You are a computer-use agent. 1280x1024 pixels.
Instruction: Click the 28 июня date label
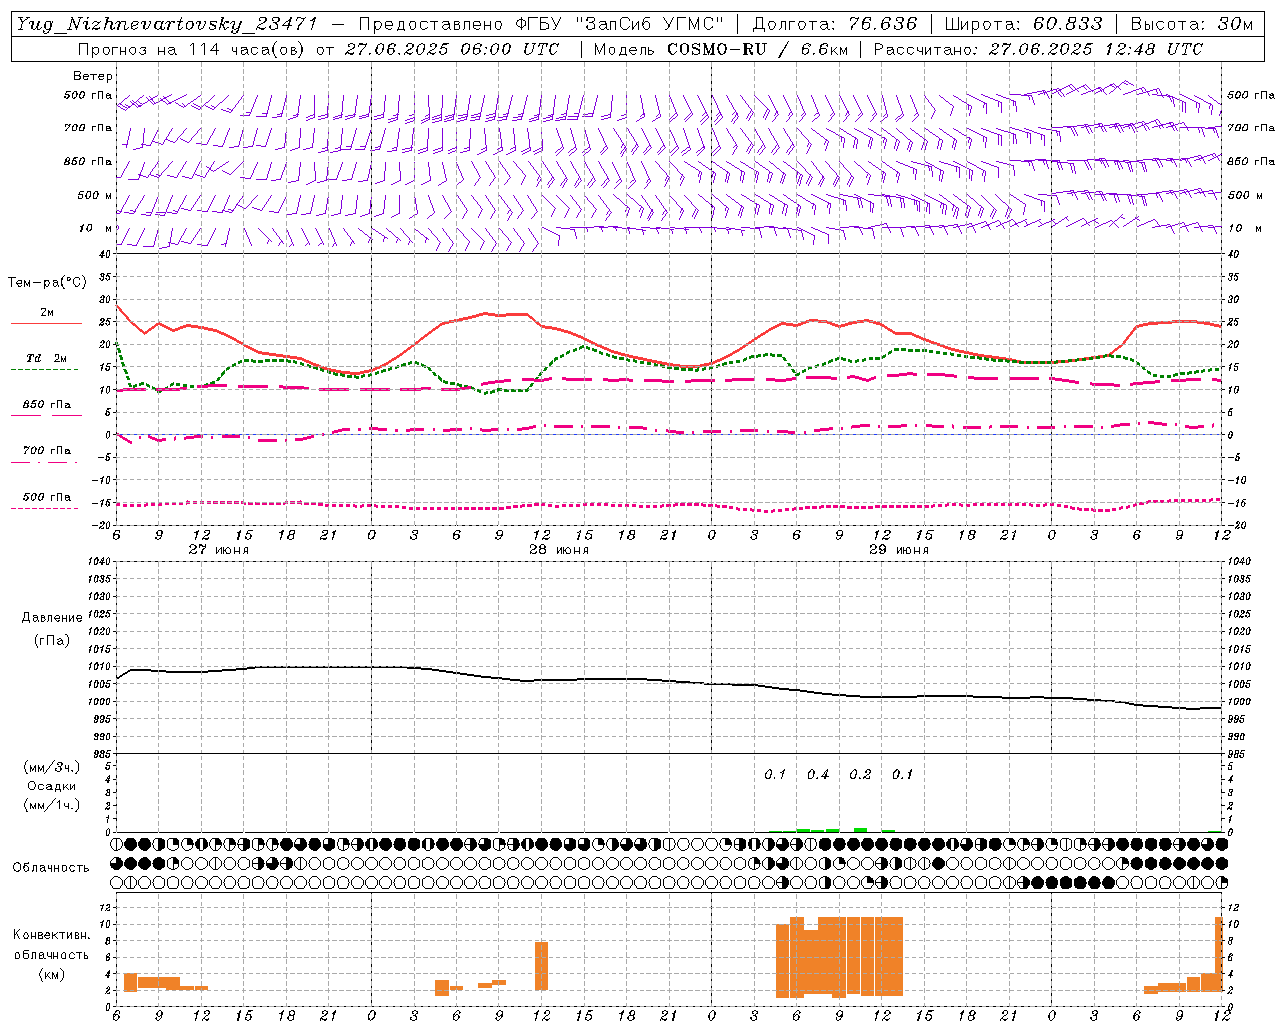coord(559,550)
